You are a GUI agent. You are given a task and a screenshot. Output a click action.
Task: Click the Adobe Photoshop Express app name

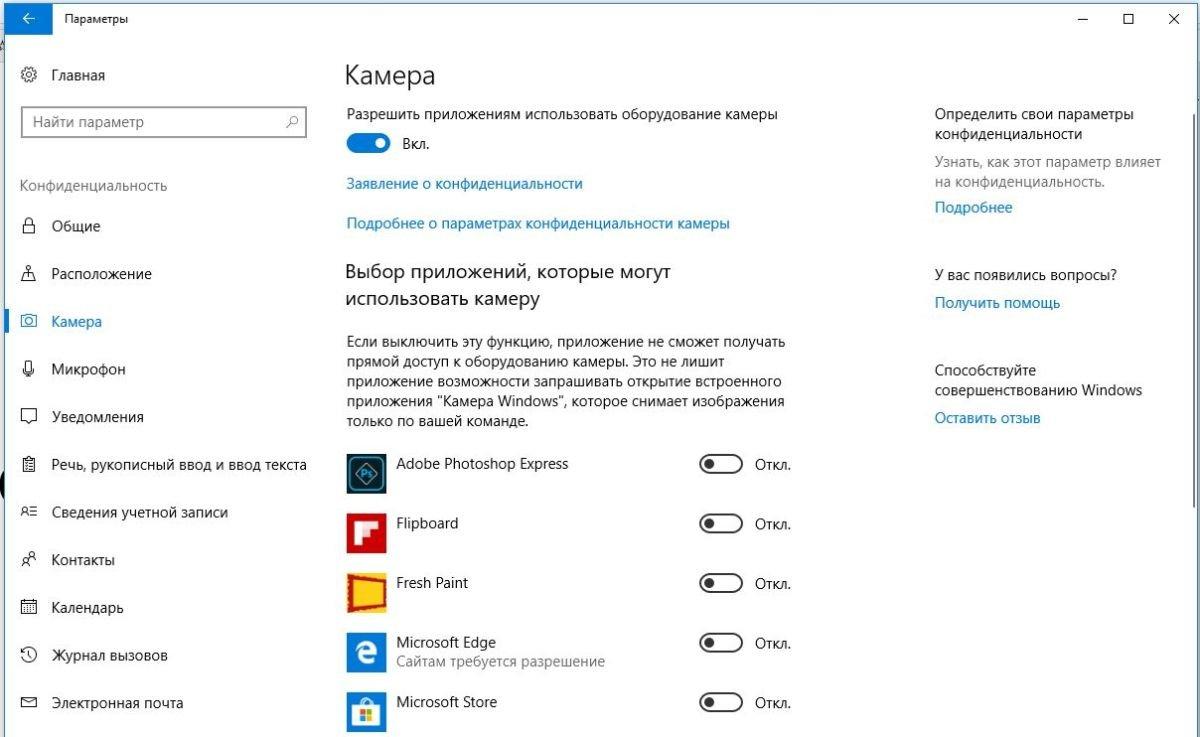(482, 464)
